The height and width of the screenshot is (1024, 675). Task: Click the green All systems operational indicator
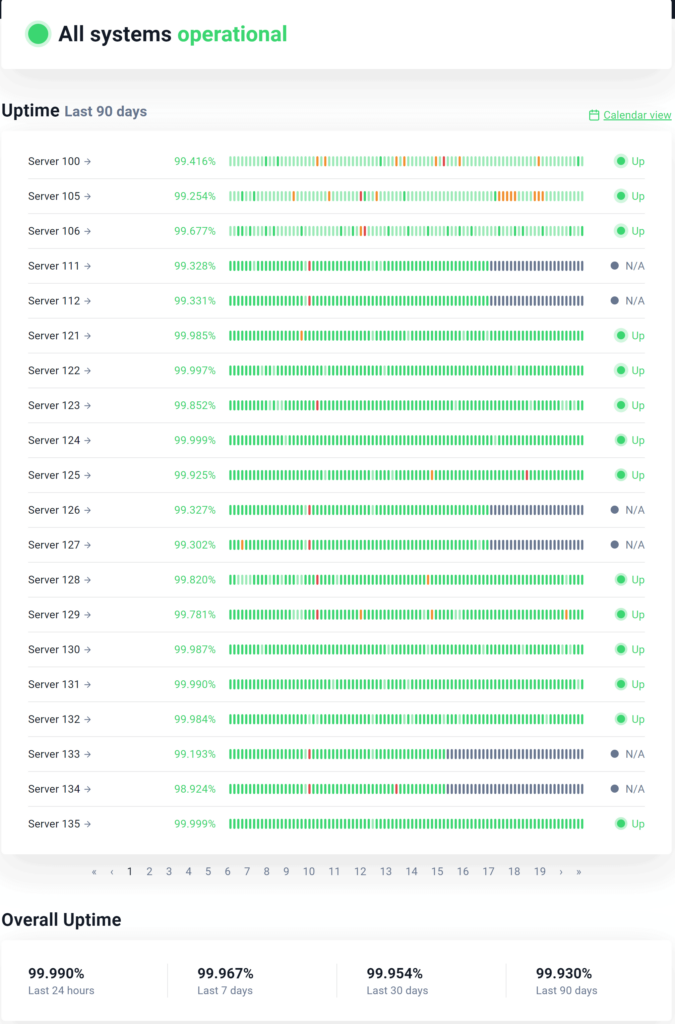tap(38, 34)
